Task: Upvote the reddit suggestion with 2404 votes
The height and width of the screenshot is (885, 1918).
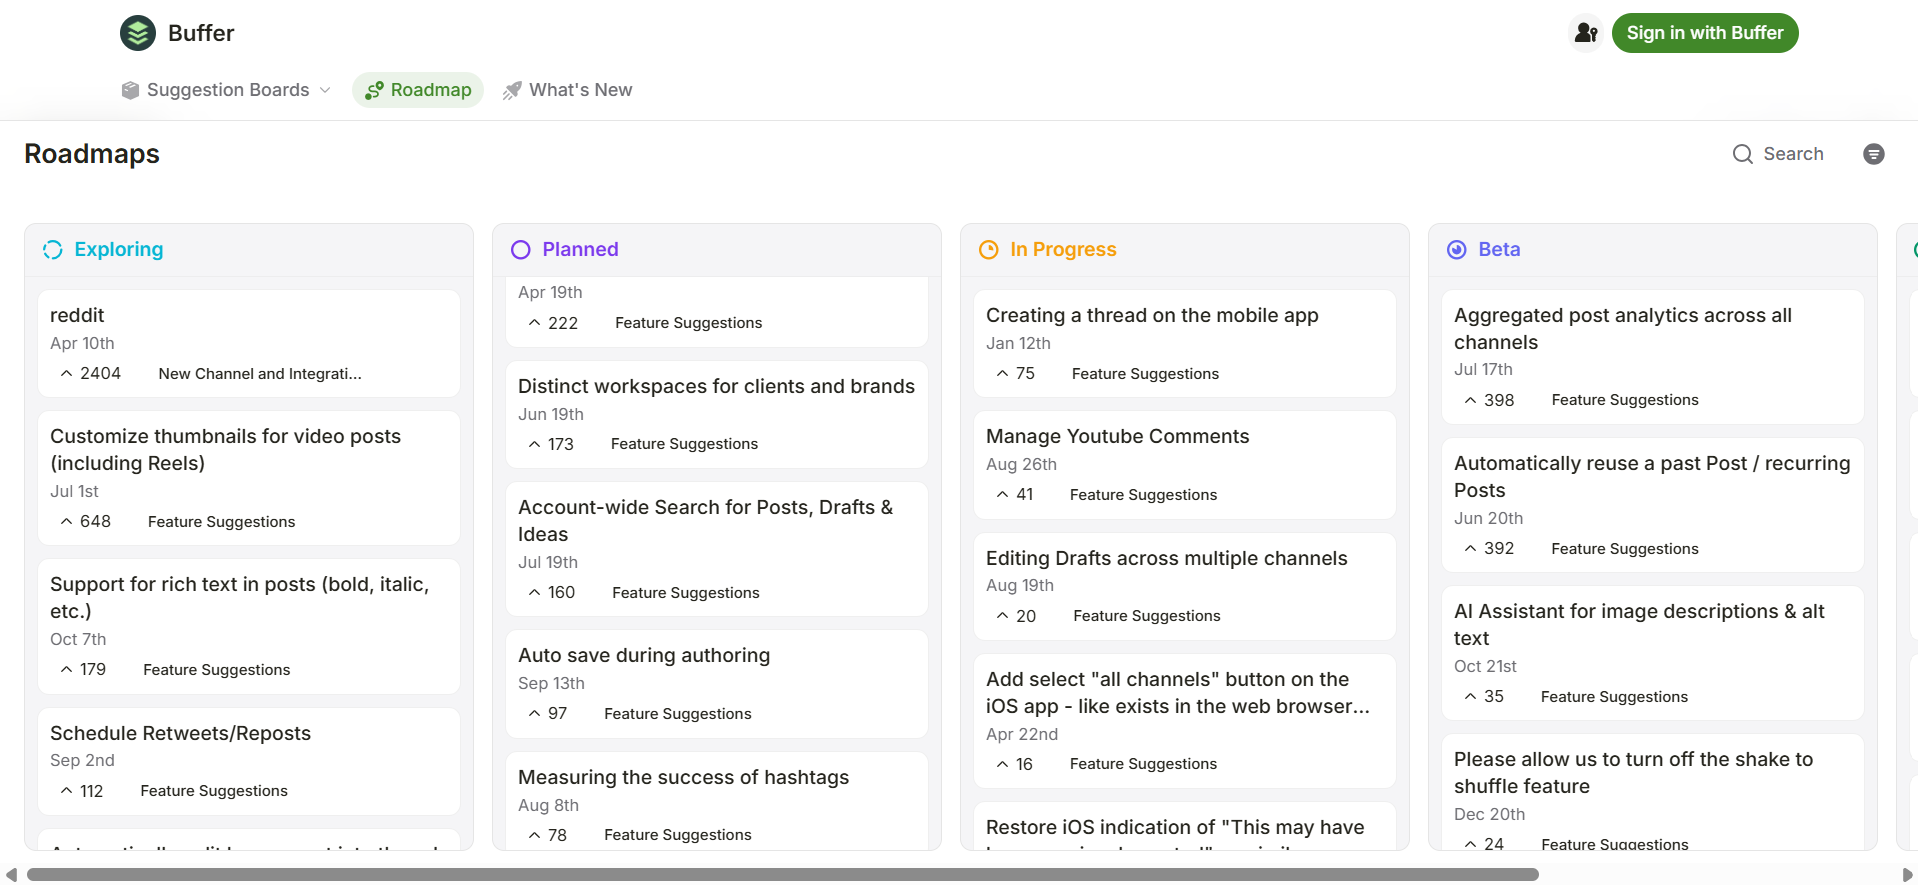Action: pos(90,373)
